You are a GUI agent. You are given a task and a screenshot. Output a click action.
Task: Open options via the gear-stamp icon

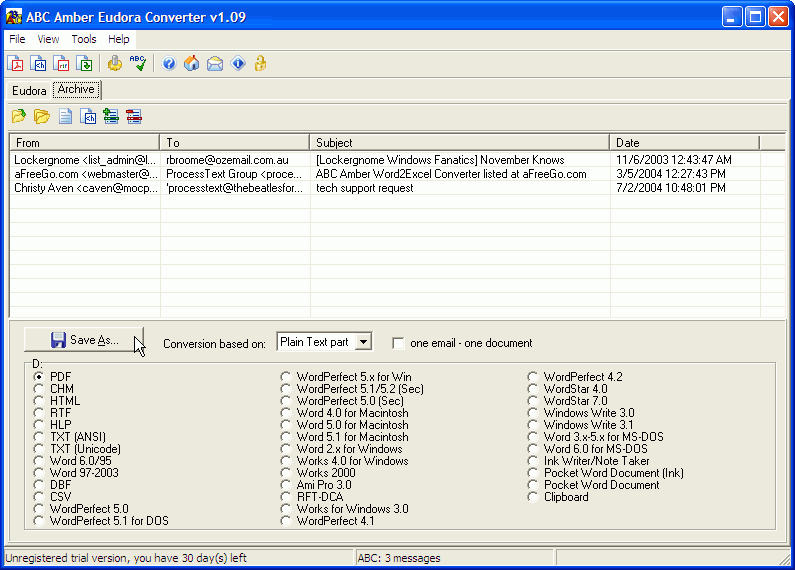point(115,63)
